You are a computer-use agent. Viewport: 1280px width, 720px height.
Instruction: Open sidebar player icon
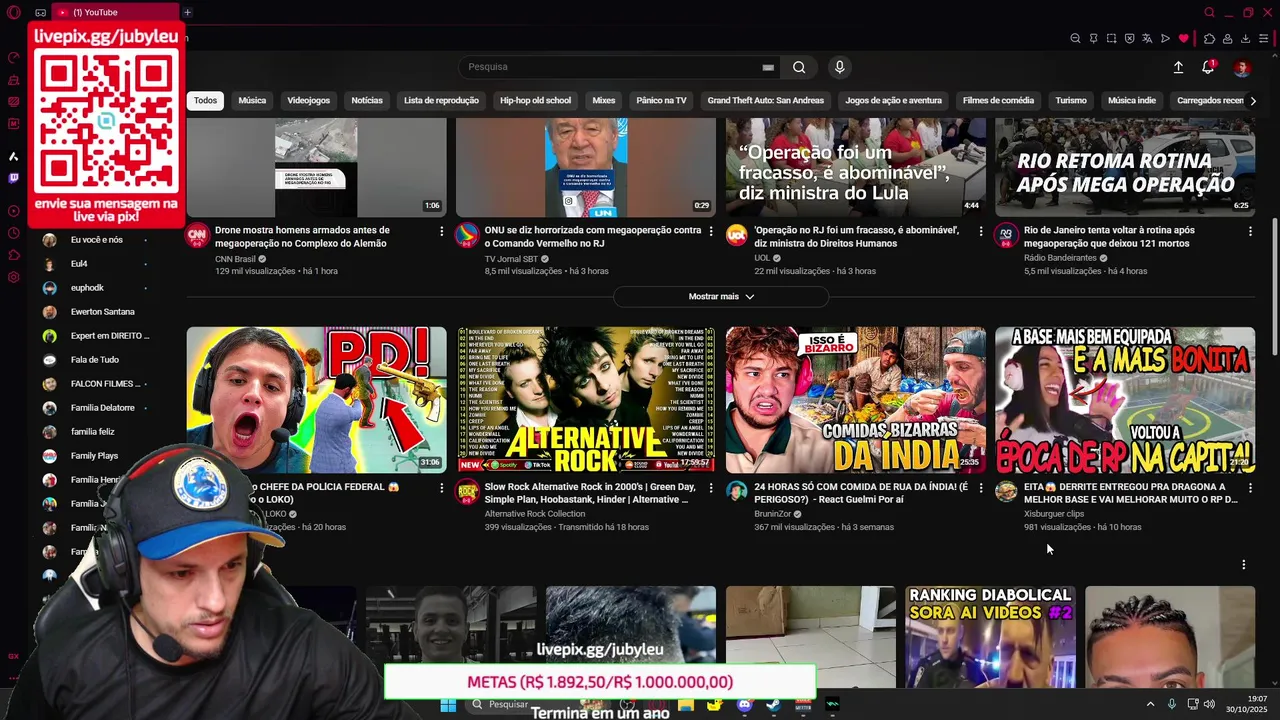(13, 211)
